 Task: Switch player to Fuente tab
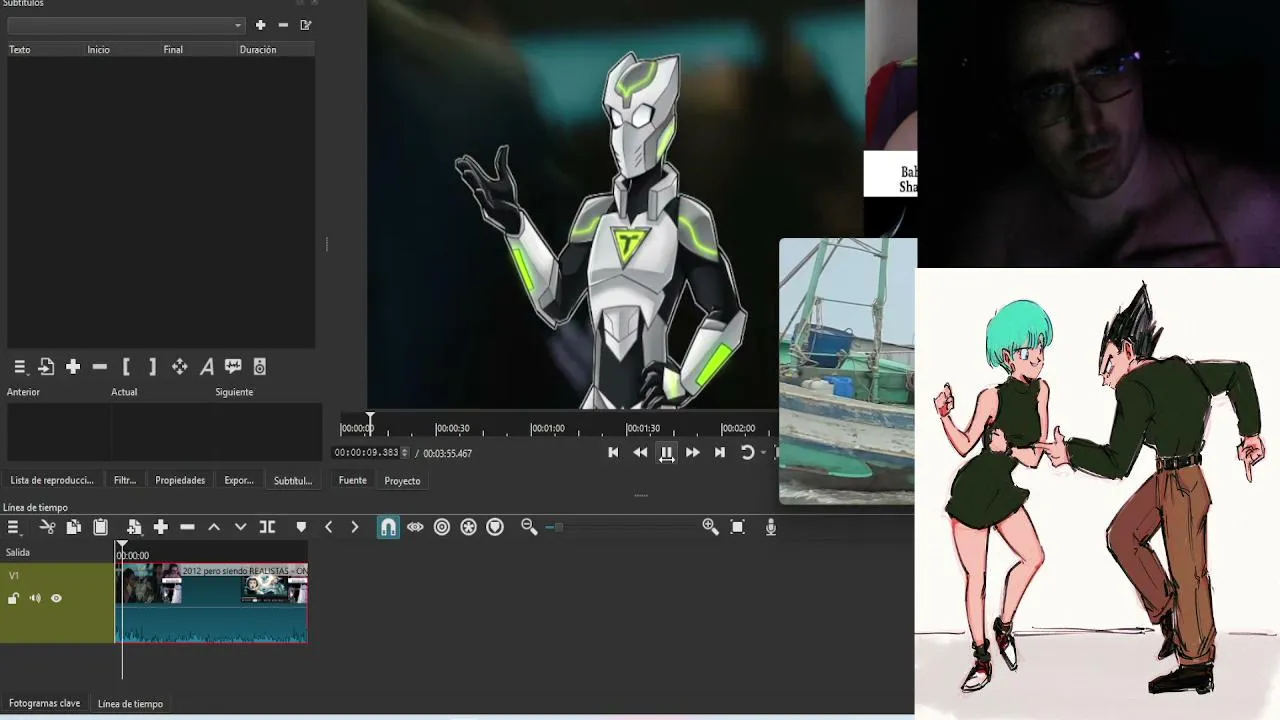(x=353, y=480)
